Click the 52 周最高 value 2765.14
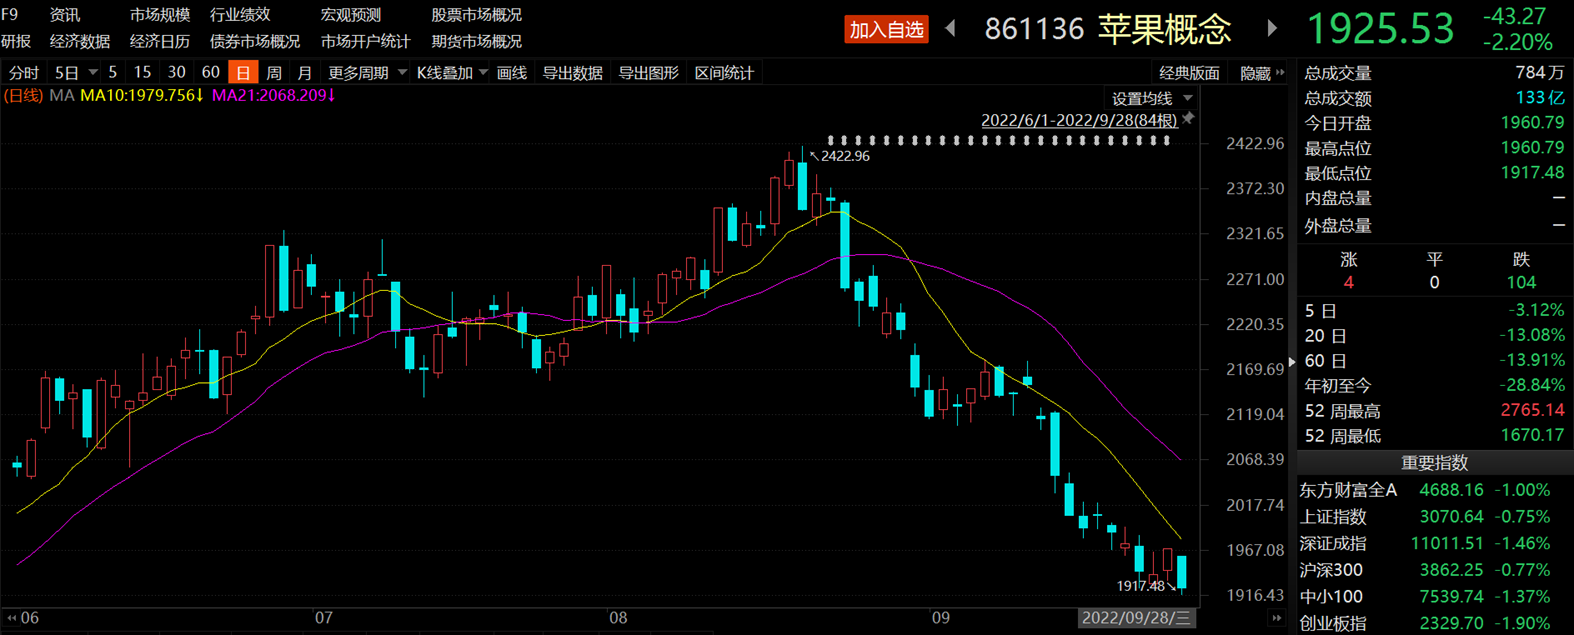This screenshot has width=1574, height=635. point(1532,411)
